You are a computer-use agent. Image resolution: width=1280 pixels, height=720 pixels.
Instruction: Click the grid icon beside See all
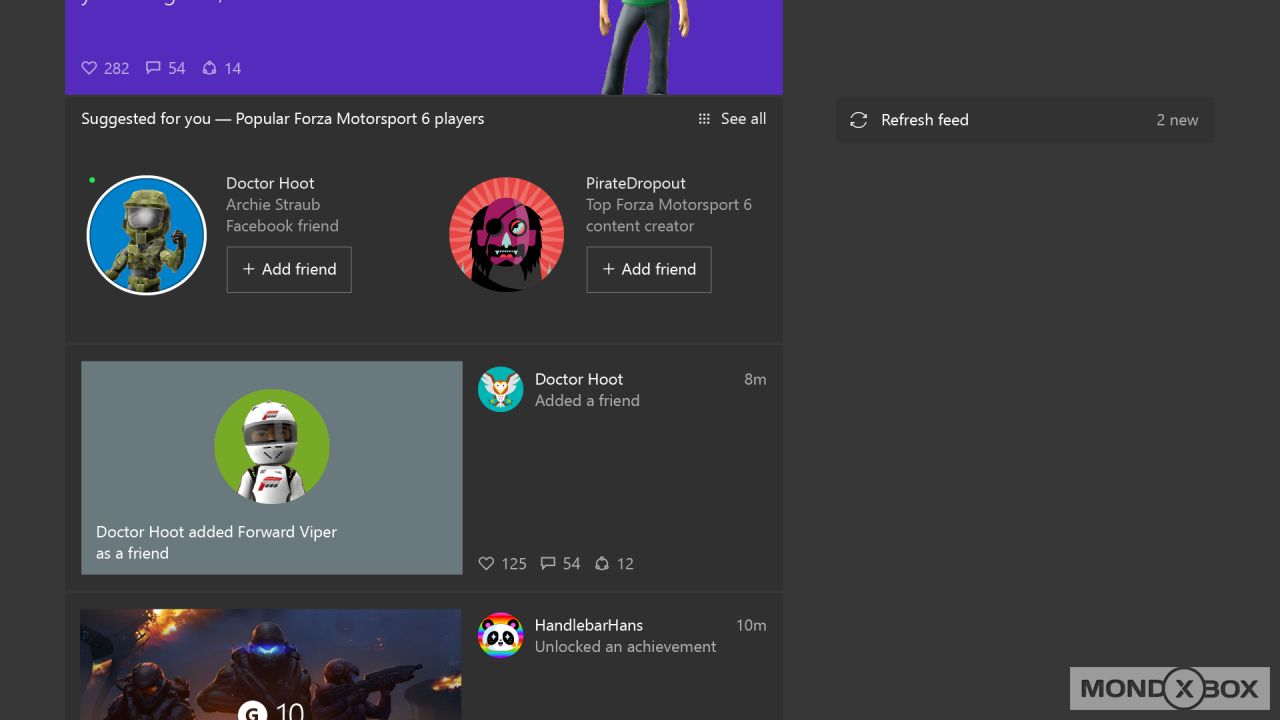pyautogui.click(x=704, y=118)
